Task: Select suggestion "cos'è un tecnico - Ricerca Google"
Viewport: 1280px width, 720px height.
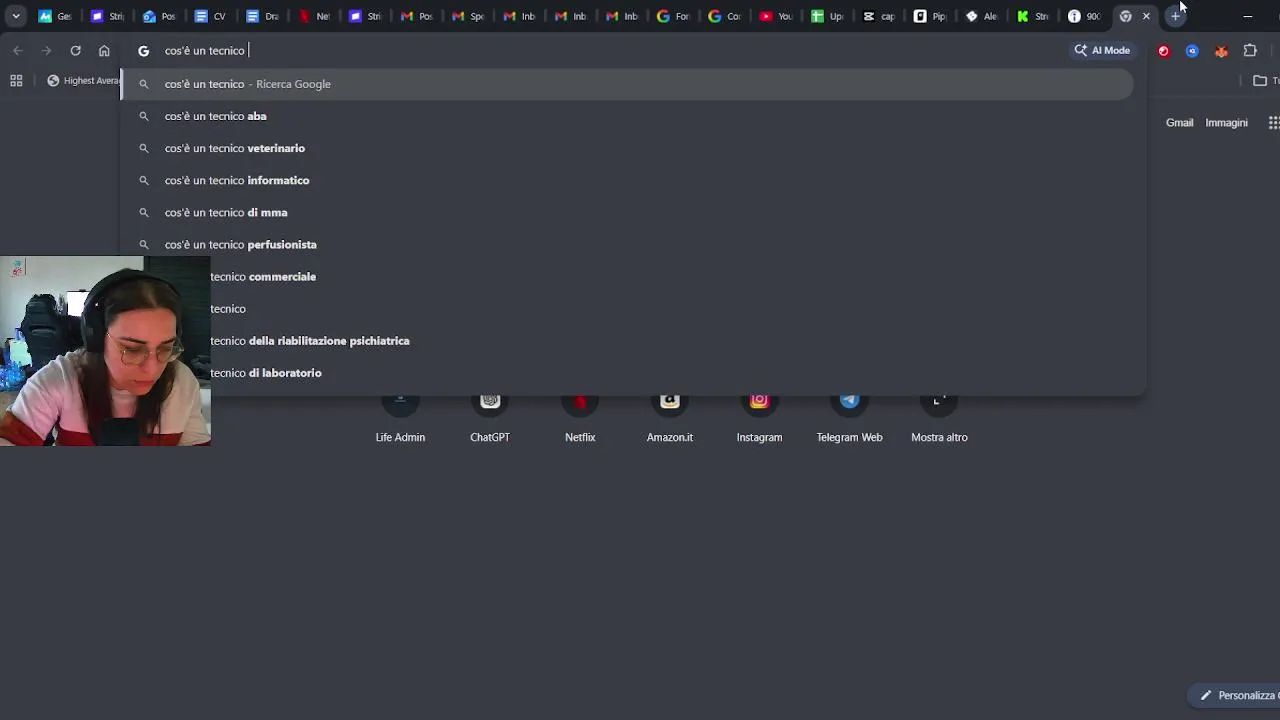Action: [627, 84]
